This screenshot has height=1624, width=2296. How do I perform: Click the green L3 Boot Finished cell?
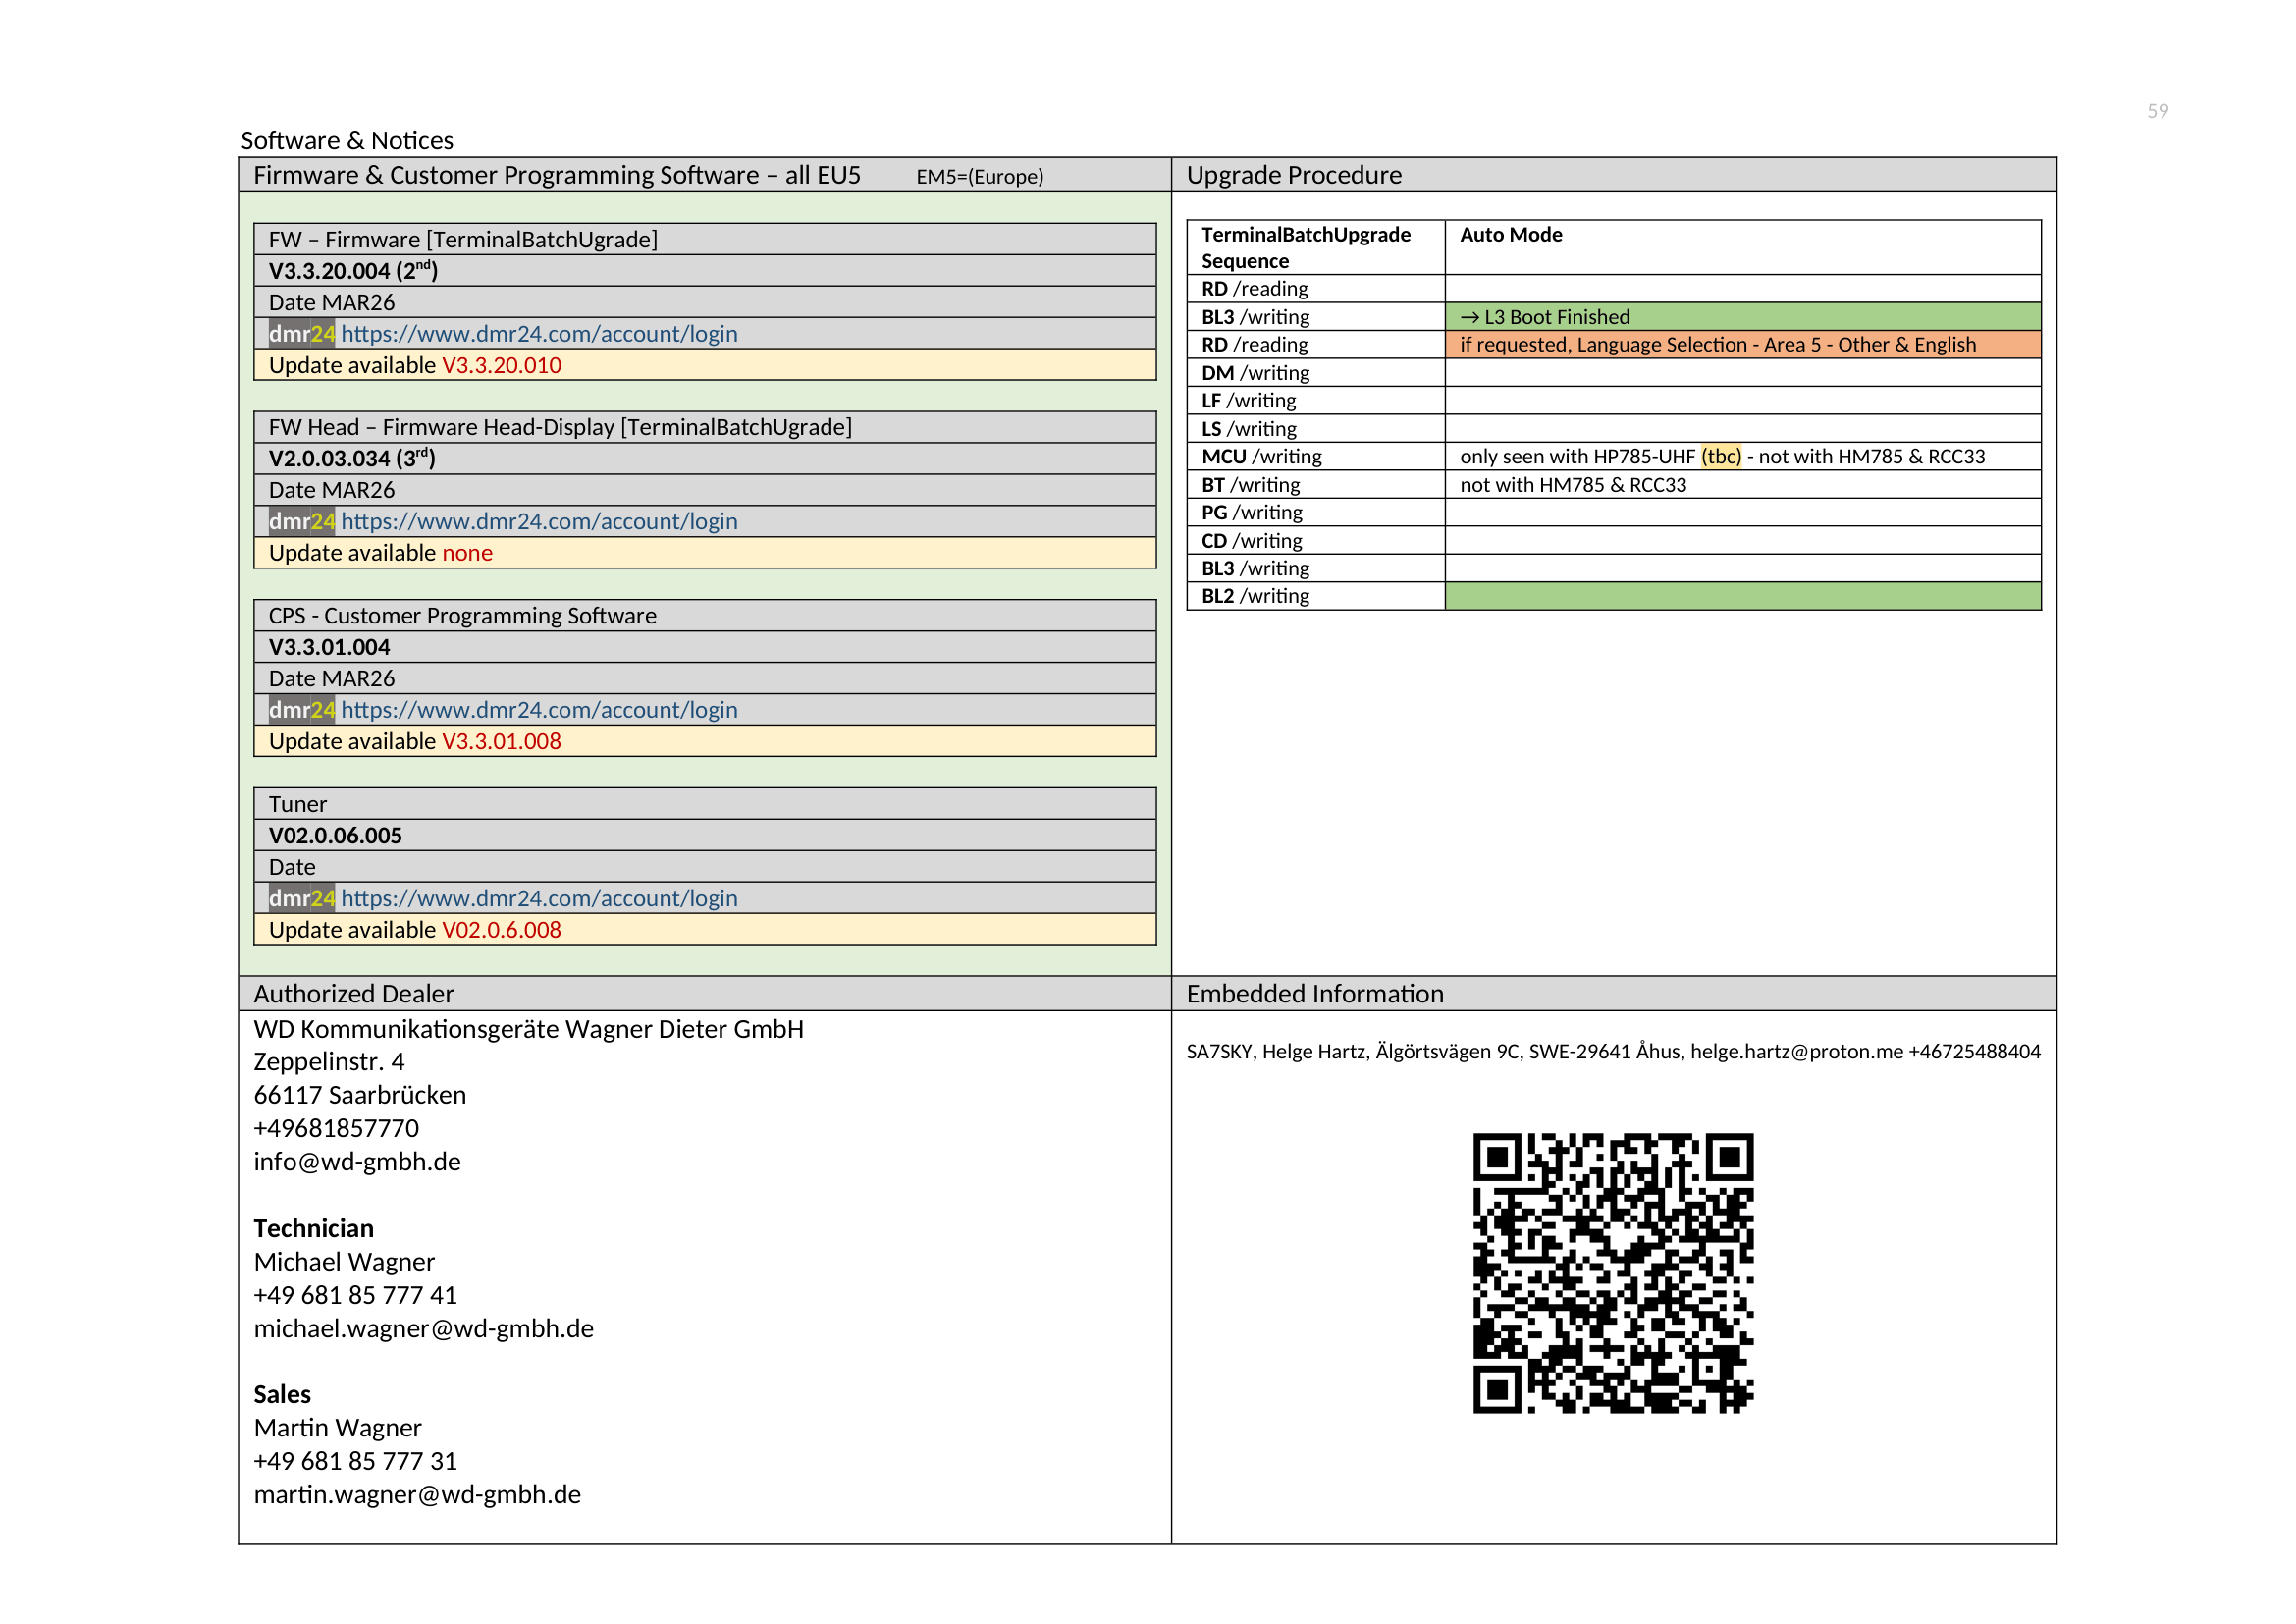point(1743,317)
